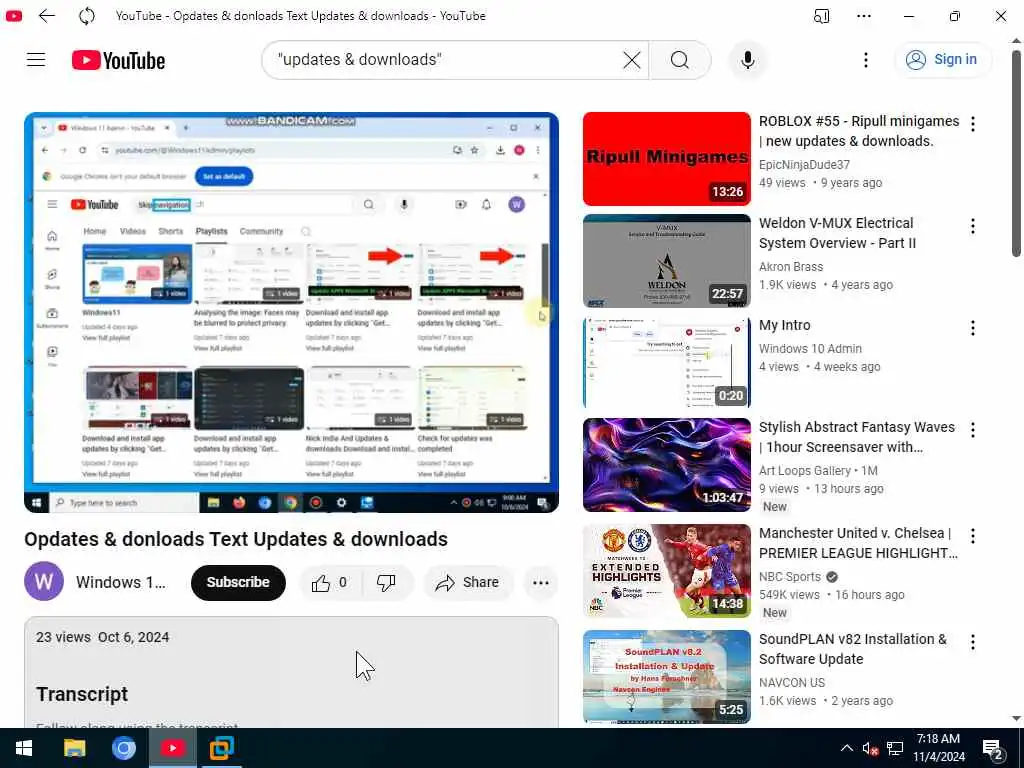
Task: Open more actions below the video
Action: click(541, 583)
